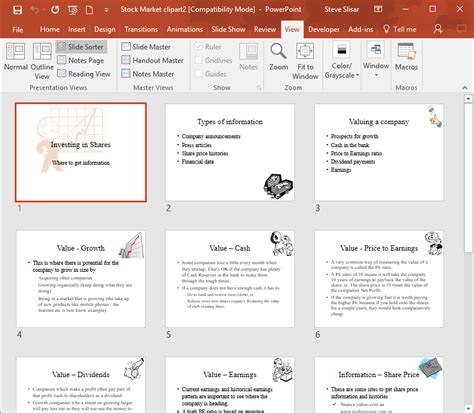Open the Developer tab

click(324, 30)
